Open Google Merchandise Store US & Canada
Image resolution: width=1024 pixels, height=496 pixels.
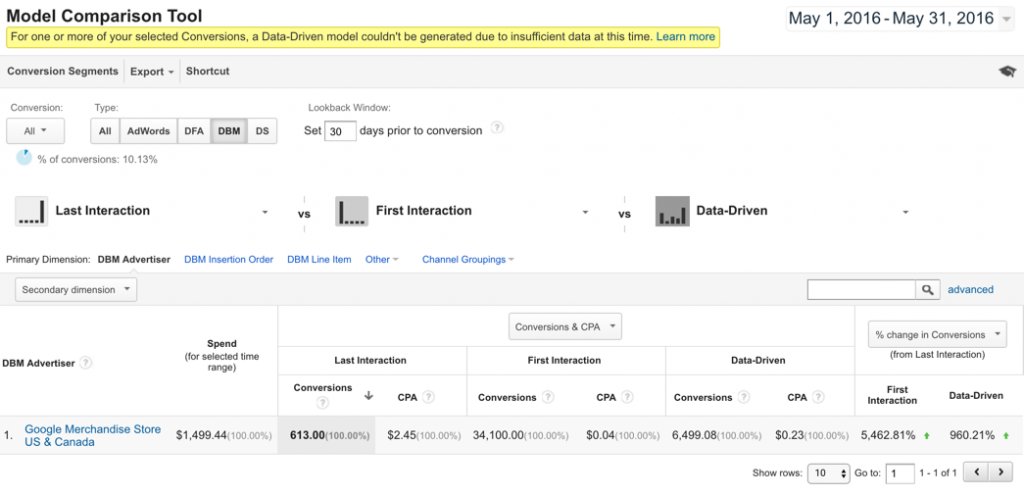[x=93, y=435]
